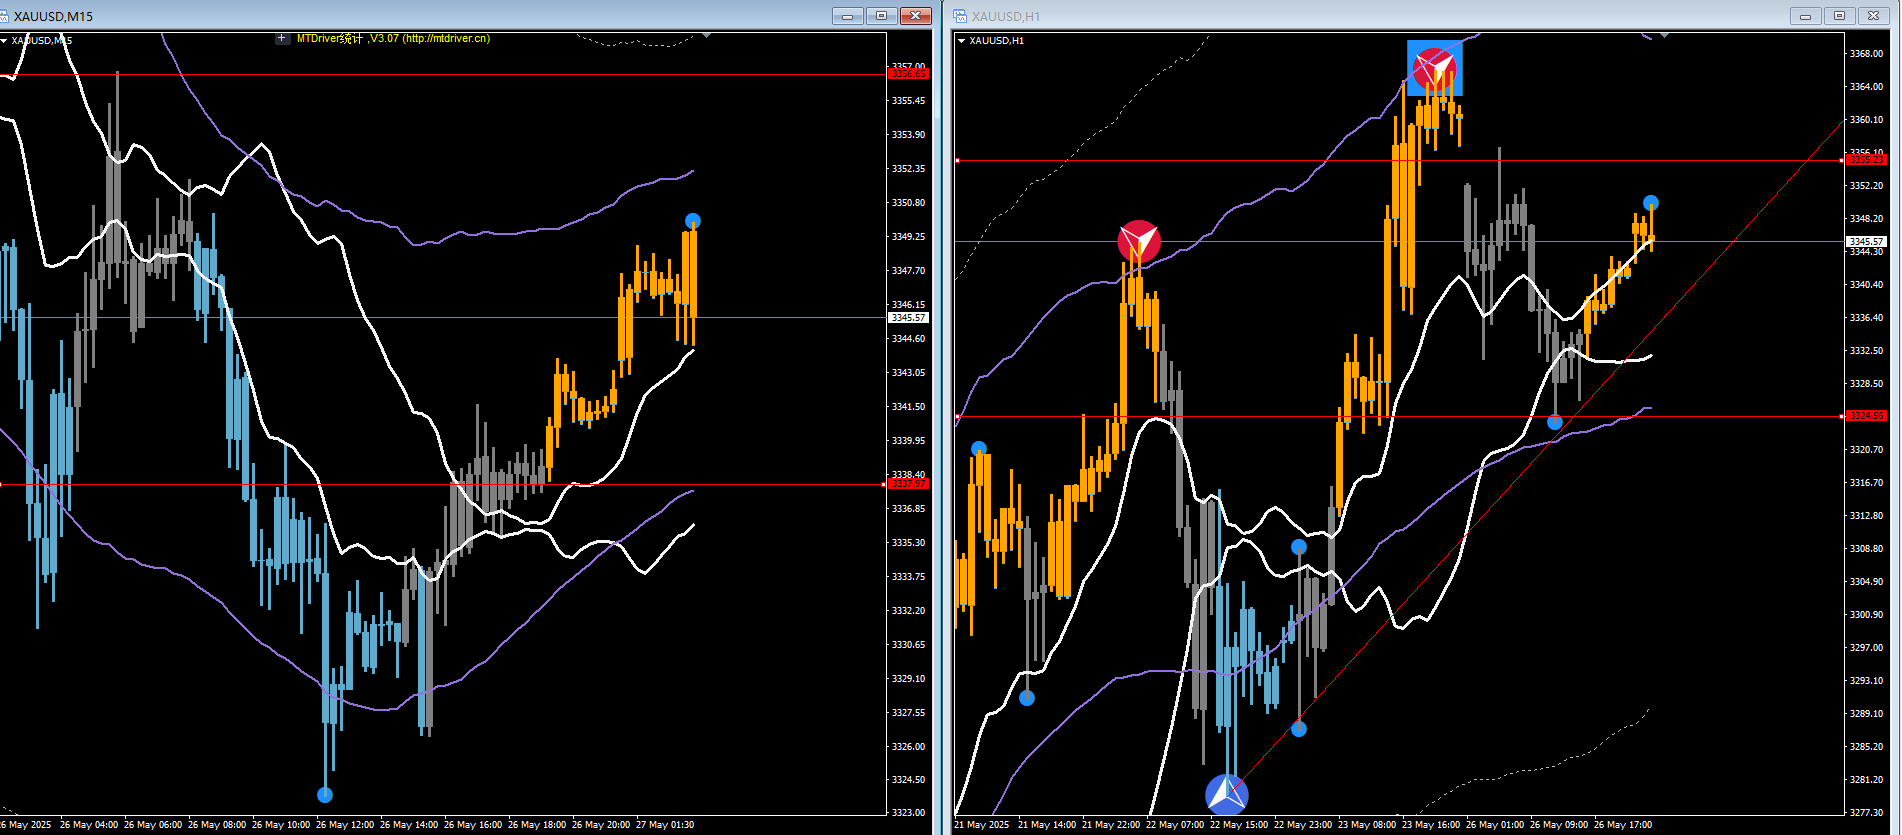
Task: Click the red 3355.23 price label on H1
Action: pos(1866,160)
